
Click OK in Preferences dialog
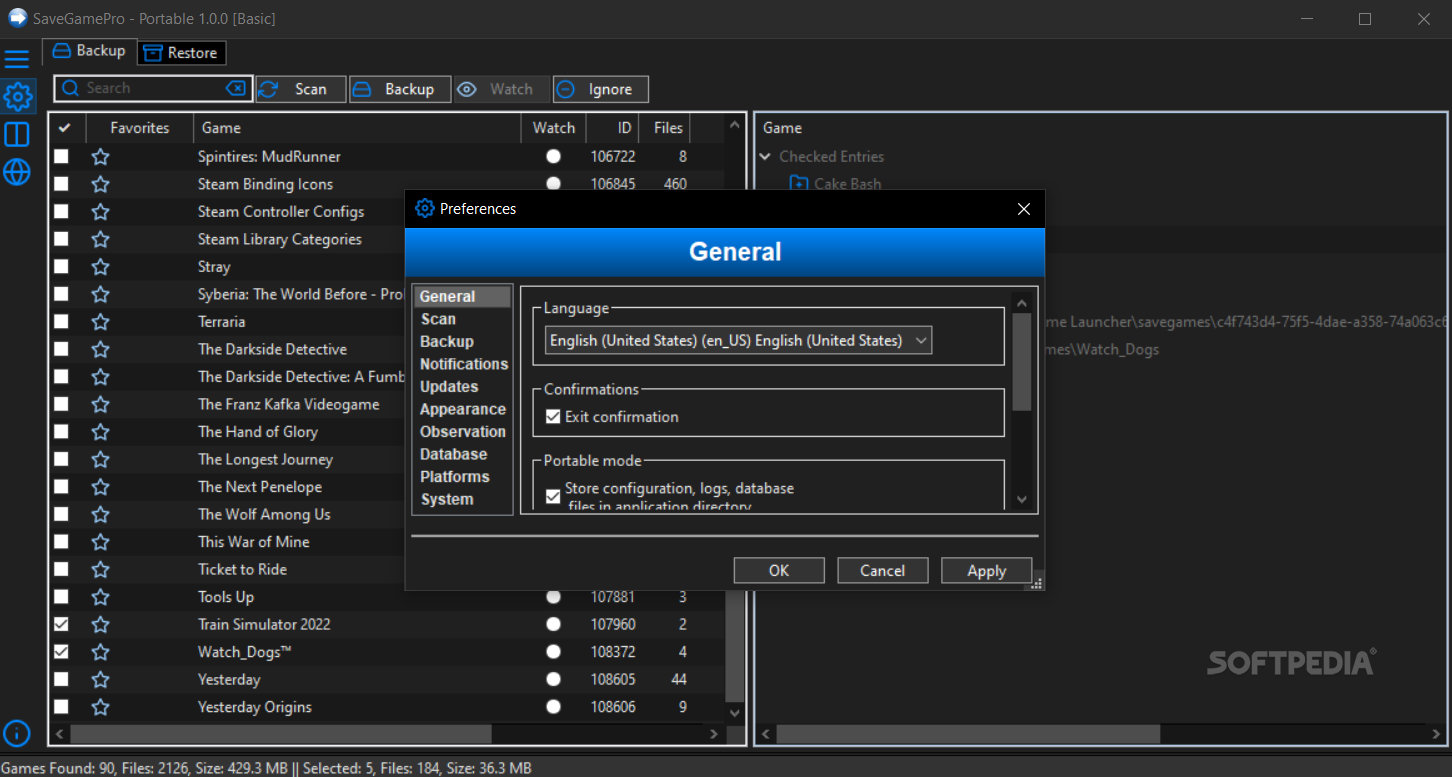[779, 570]
